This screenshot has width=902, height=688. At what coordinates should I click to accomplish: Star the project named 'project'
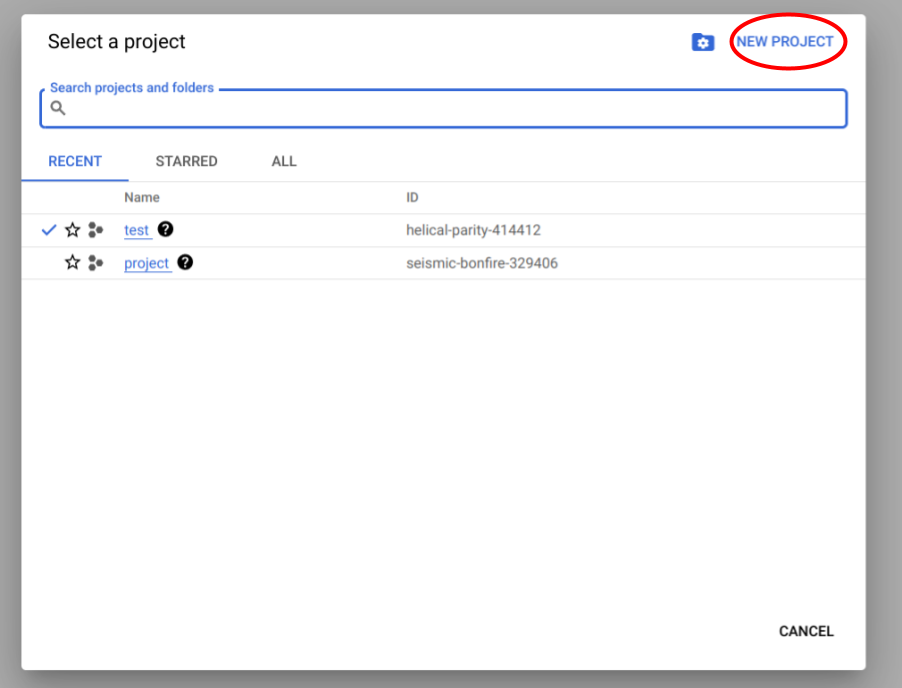tap(72, 263)
